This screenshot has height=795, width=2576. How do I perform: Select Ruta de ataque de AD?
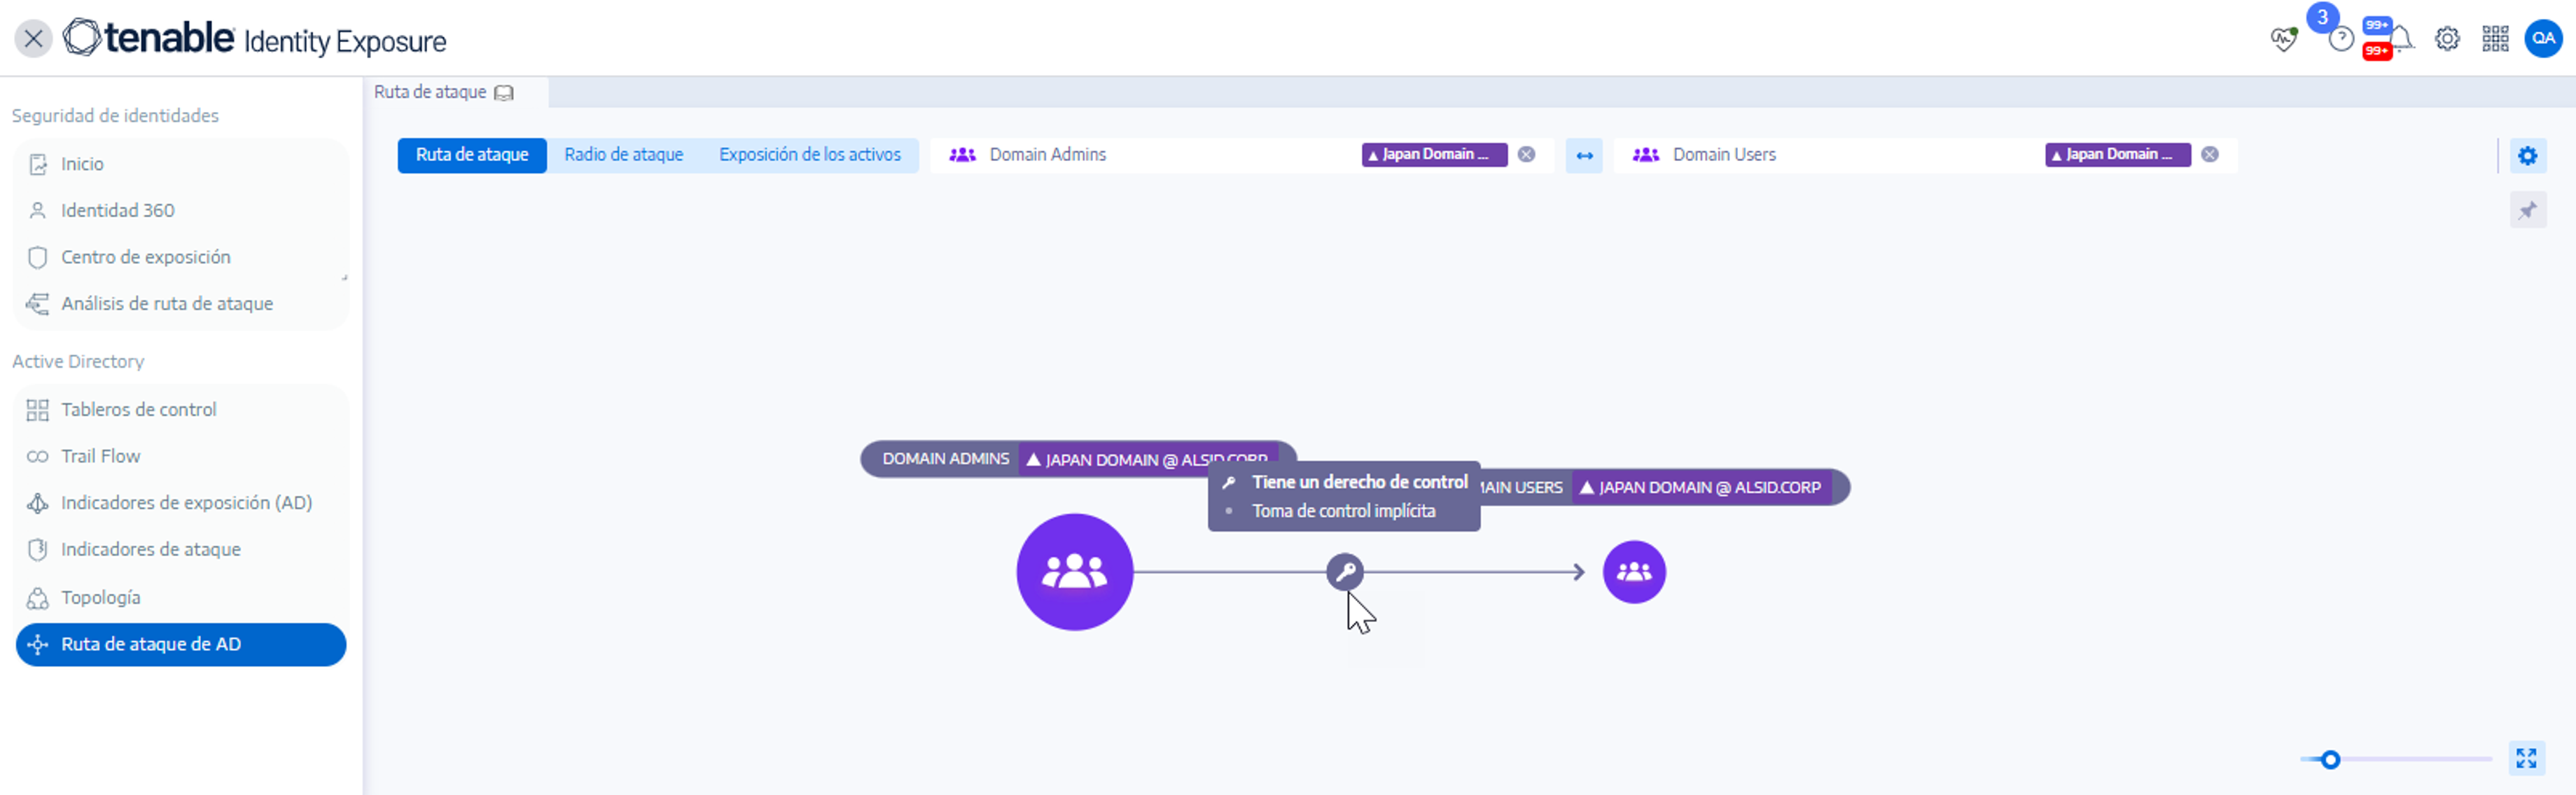[x=181, y=644]
